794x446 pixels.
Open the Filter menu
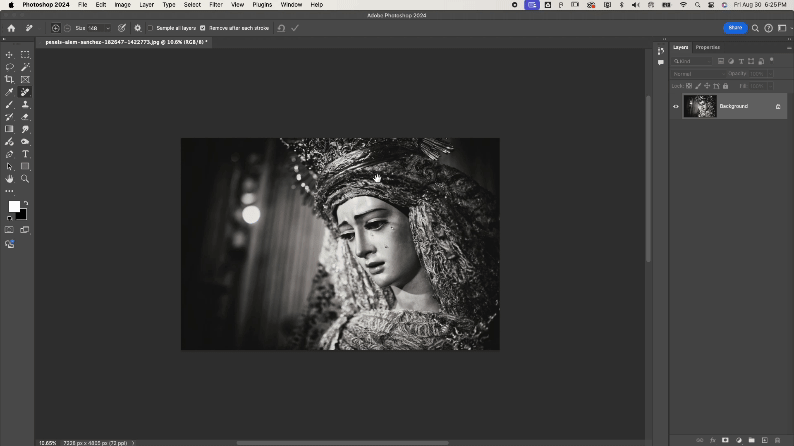click(x=216, y=5)
